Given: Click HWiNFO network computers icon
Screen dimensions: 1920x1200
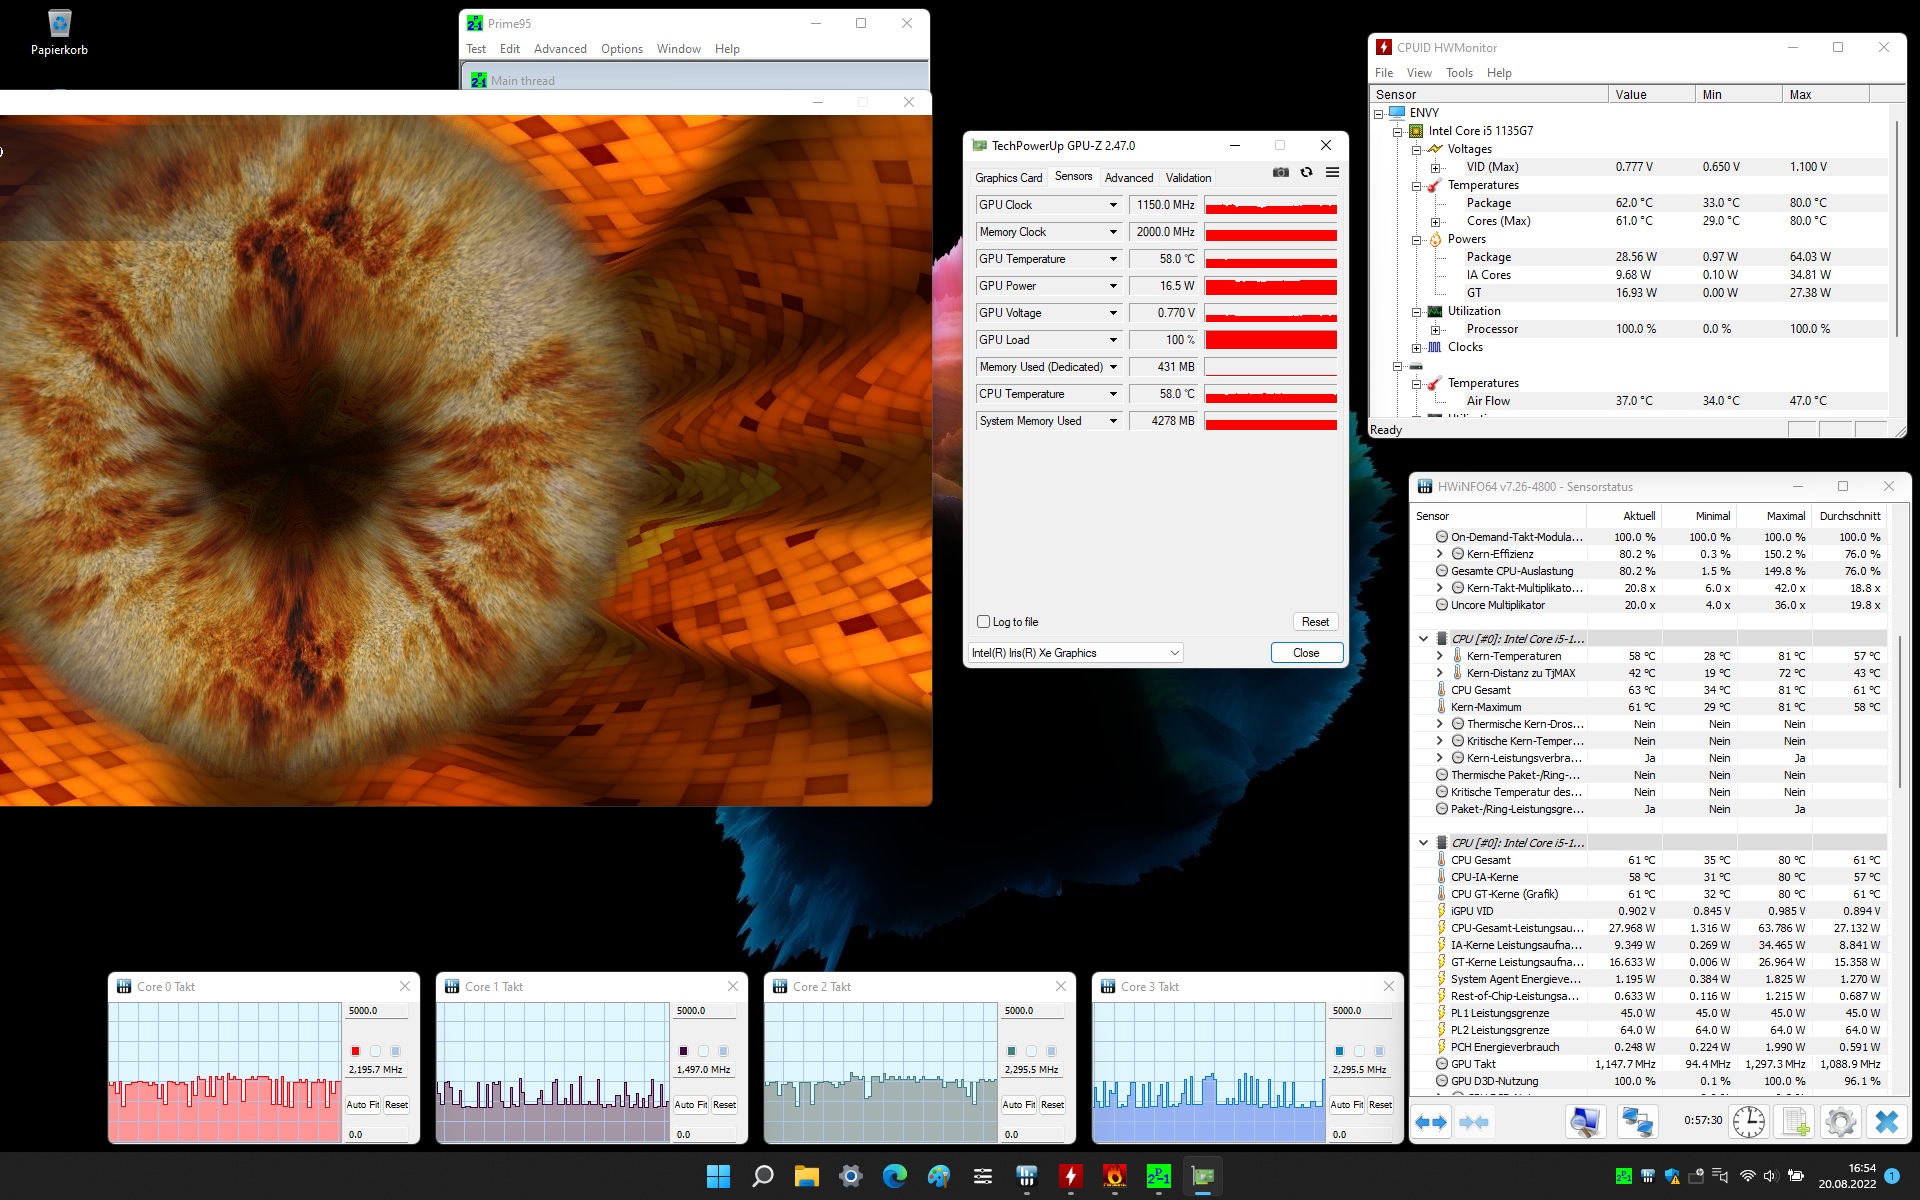Looking at the screenshot, I should click(1637, 1122).
